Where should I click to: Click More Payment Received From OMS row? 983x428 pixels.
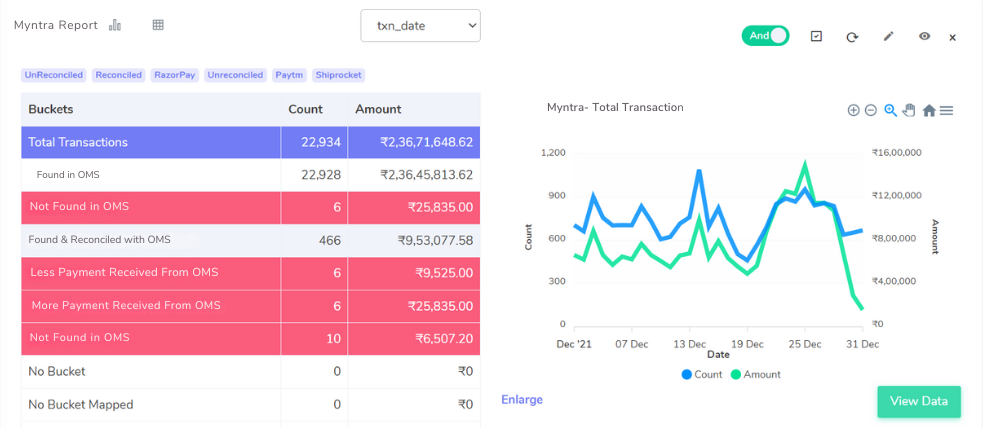click(251, 306)
